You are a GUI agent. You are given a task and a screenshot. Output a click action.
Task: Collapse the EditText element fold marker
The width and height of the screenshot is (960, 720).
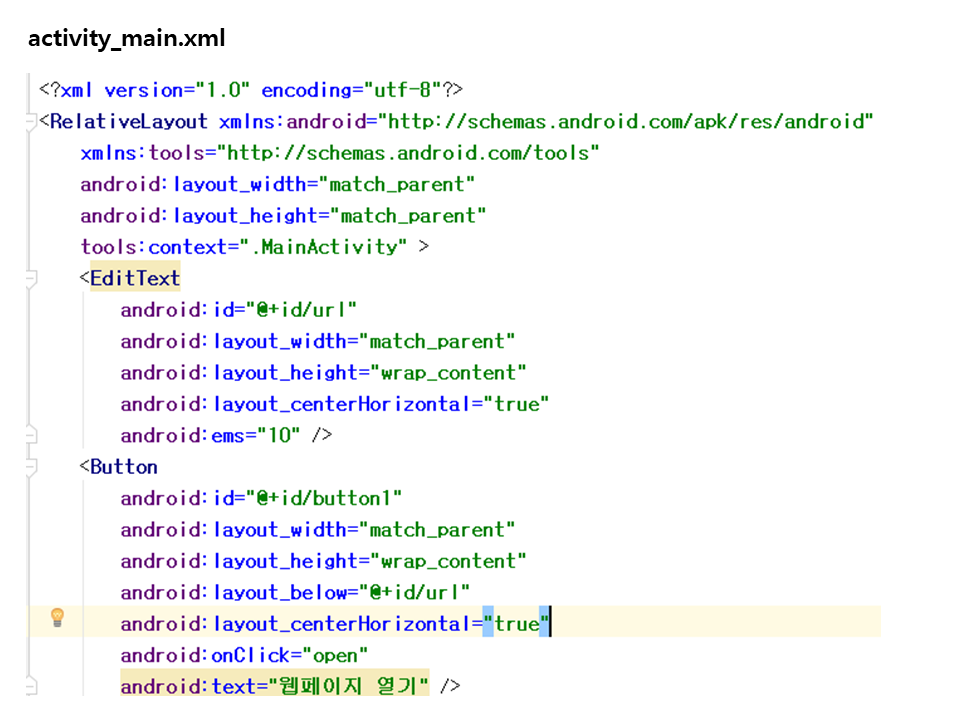(31, 278)
